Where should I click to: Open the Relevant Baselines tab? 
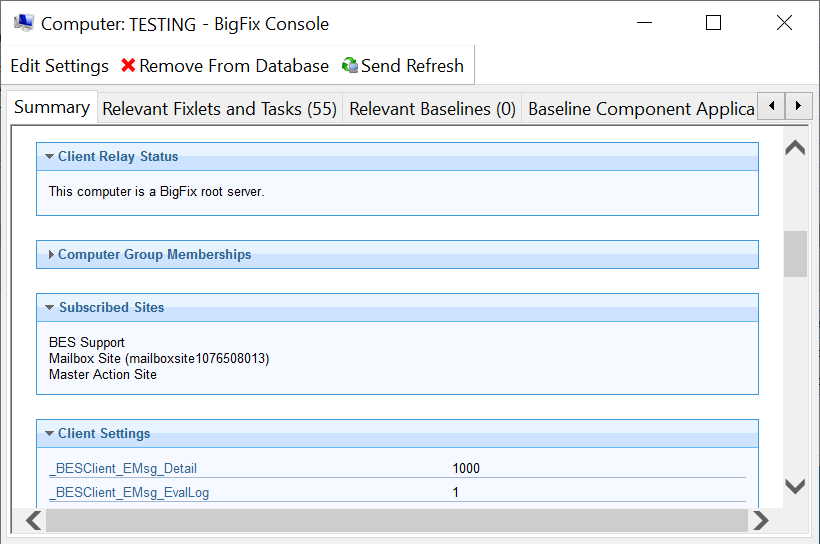pyautogui.click(x=432, y=109)
